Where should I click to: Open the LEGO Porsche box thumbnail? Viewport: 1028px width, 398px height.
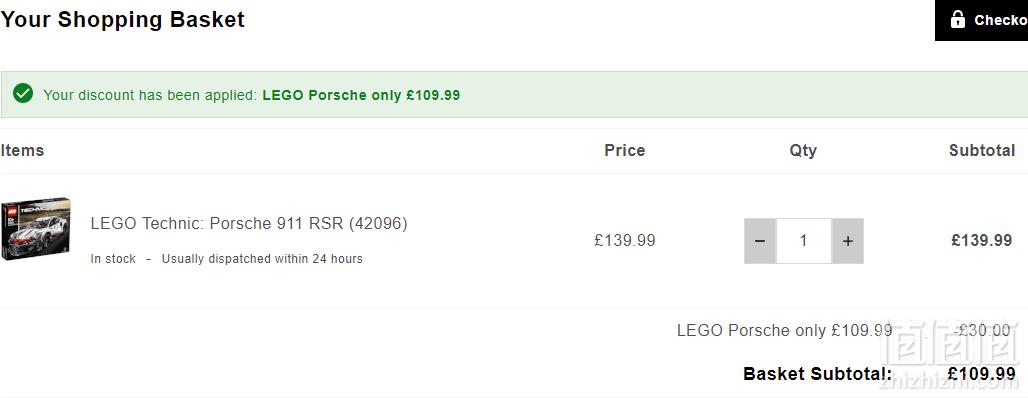35,229
